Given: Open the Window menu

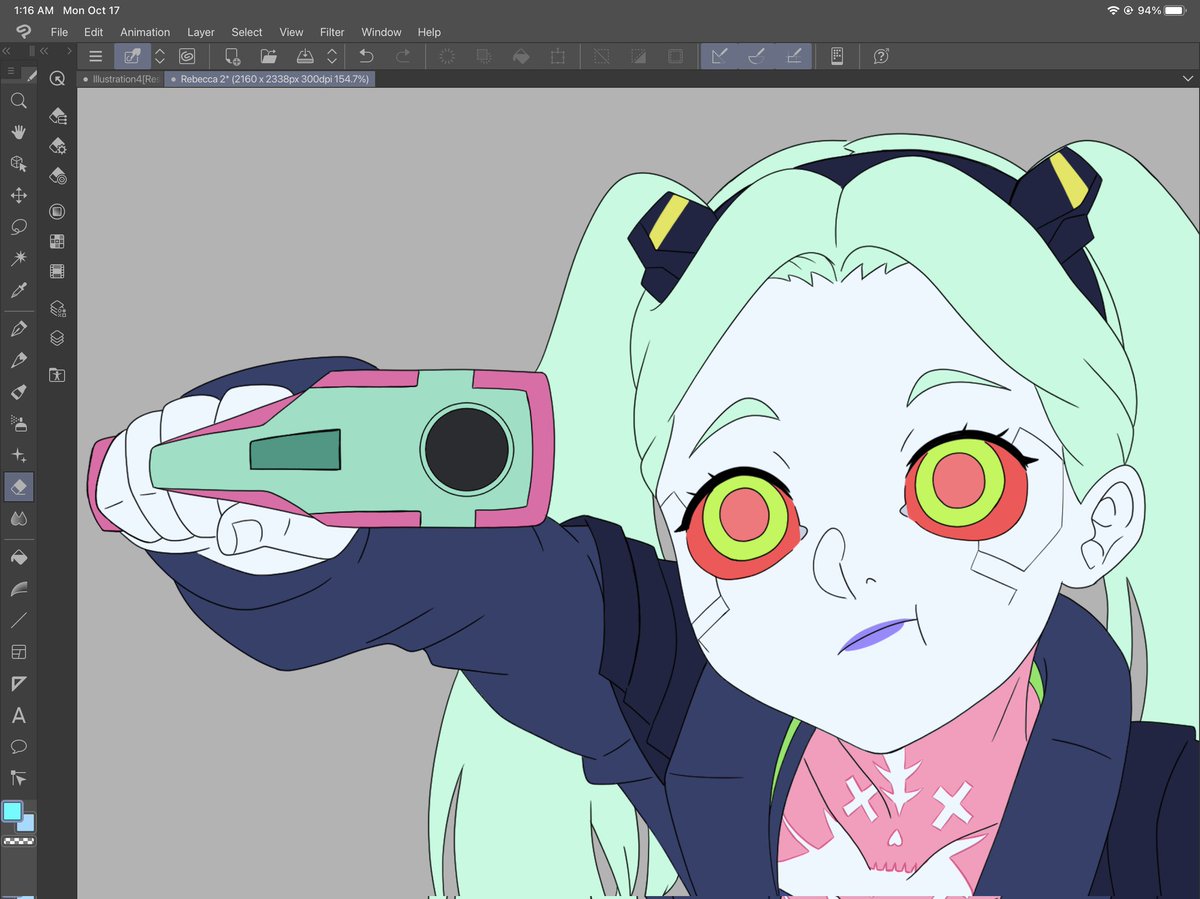Looking at the screenshot, I should pyautogui.click(x=381, y=32).
